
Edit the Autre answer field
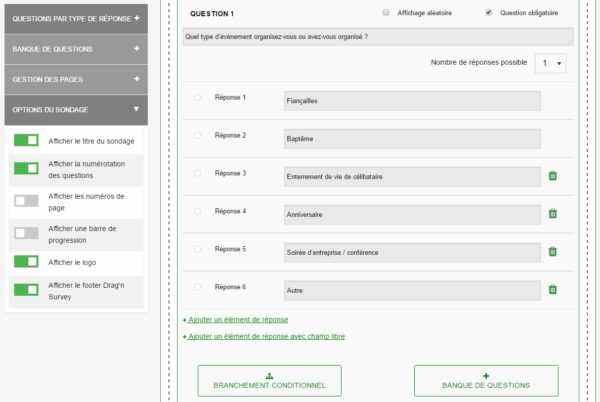[x=412, y=290]
